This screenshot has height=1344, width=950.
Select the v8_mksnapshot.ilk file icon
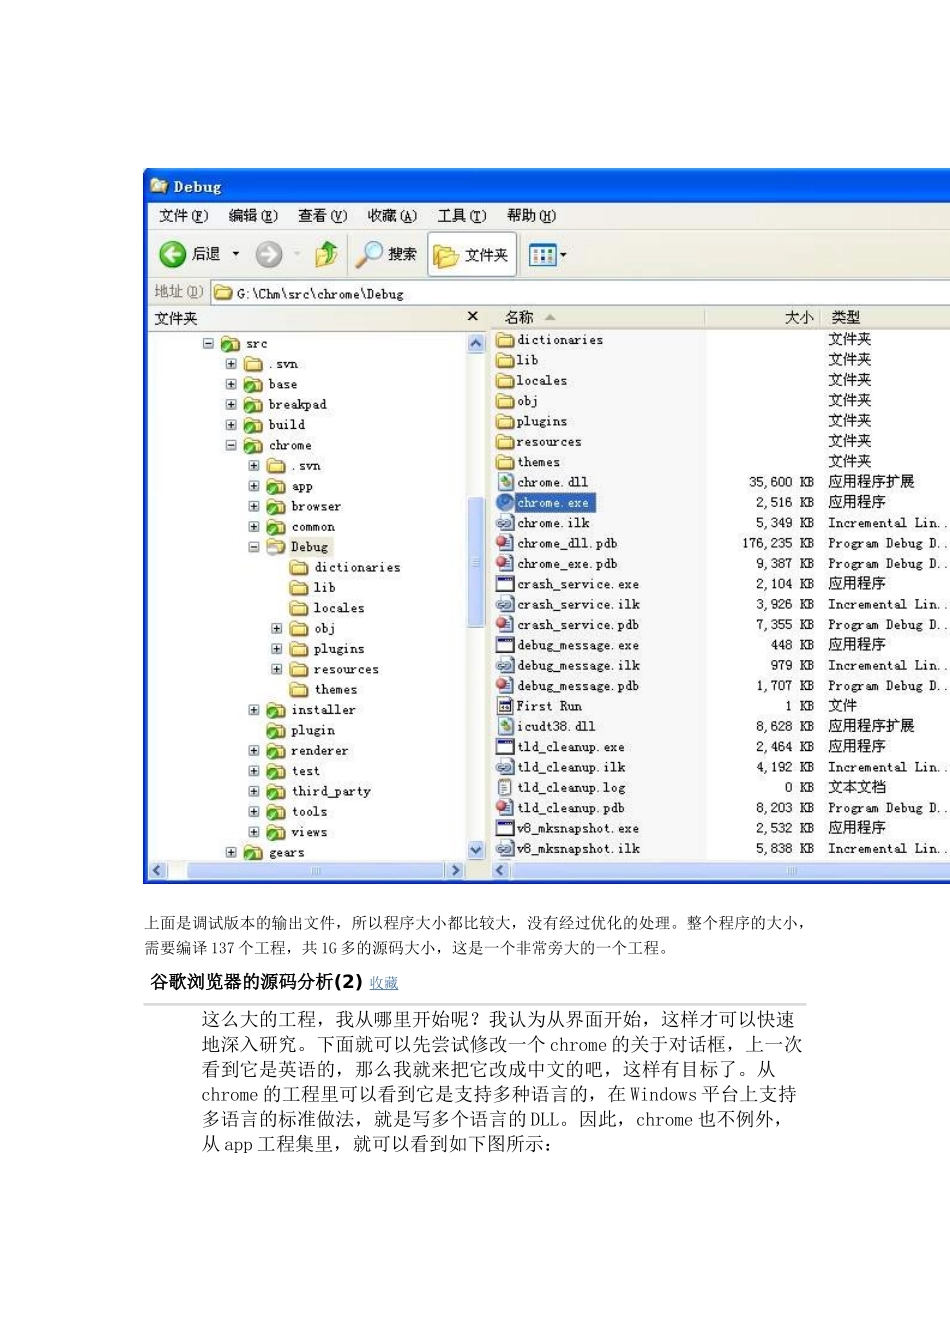pyautogui.click(x=506, y=848)
